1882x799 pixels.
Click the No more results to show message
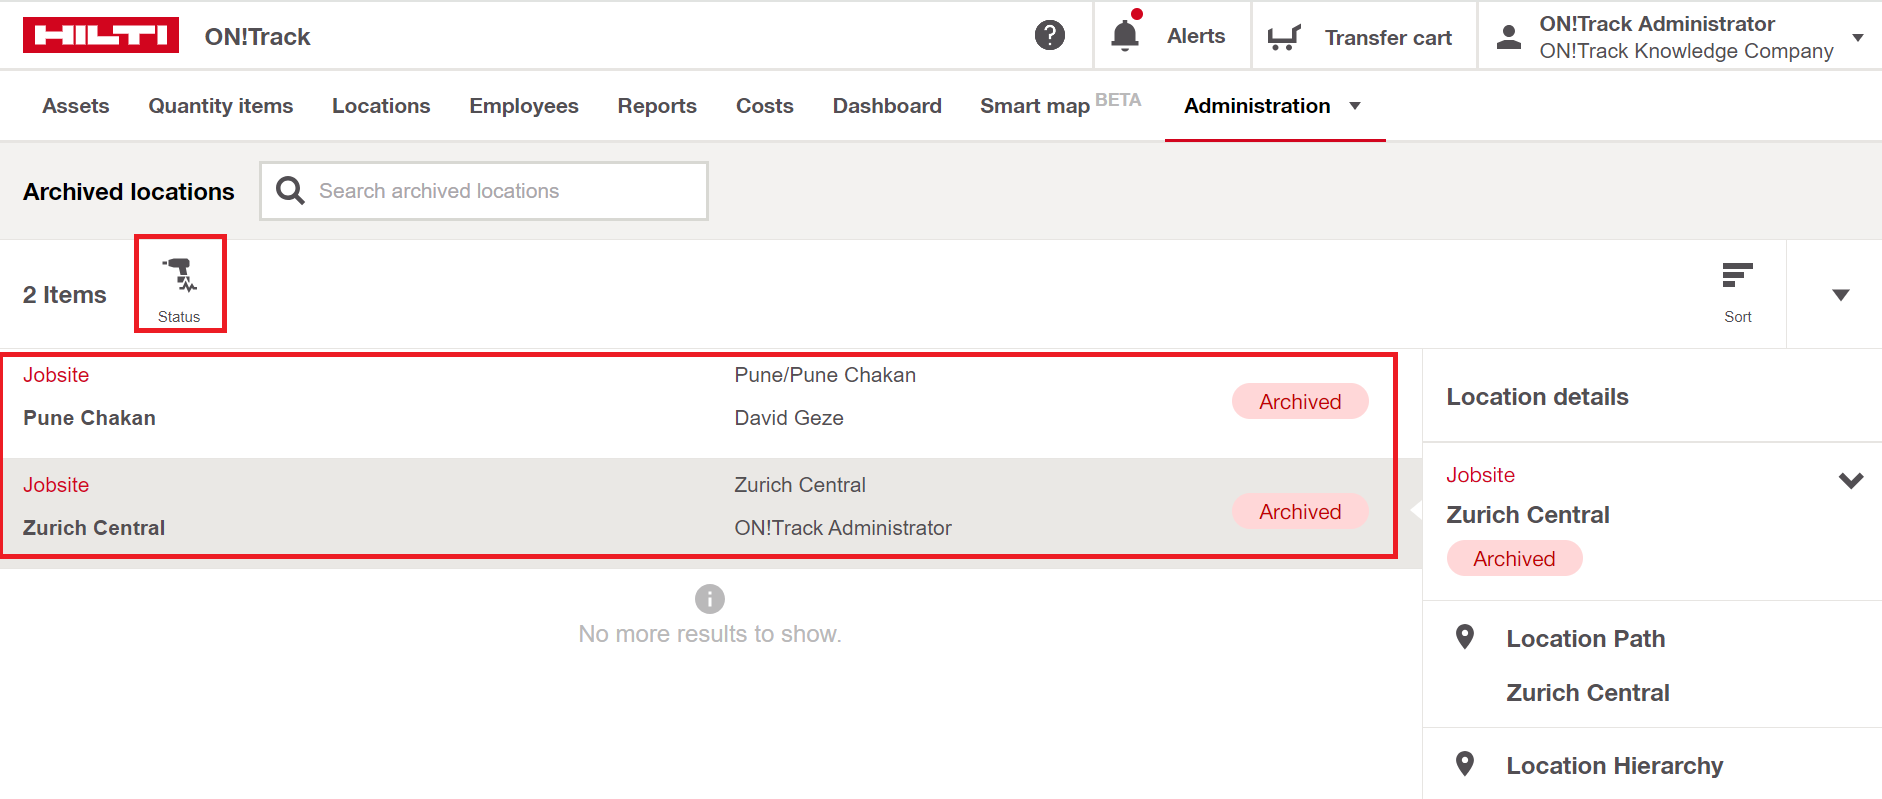(710, 634)
